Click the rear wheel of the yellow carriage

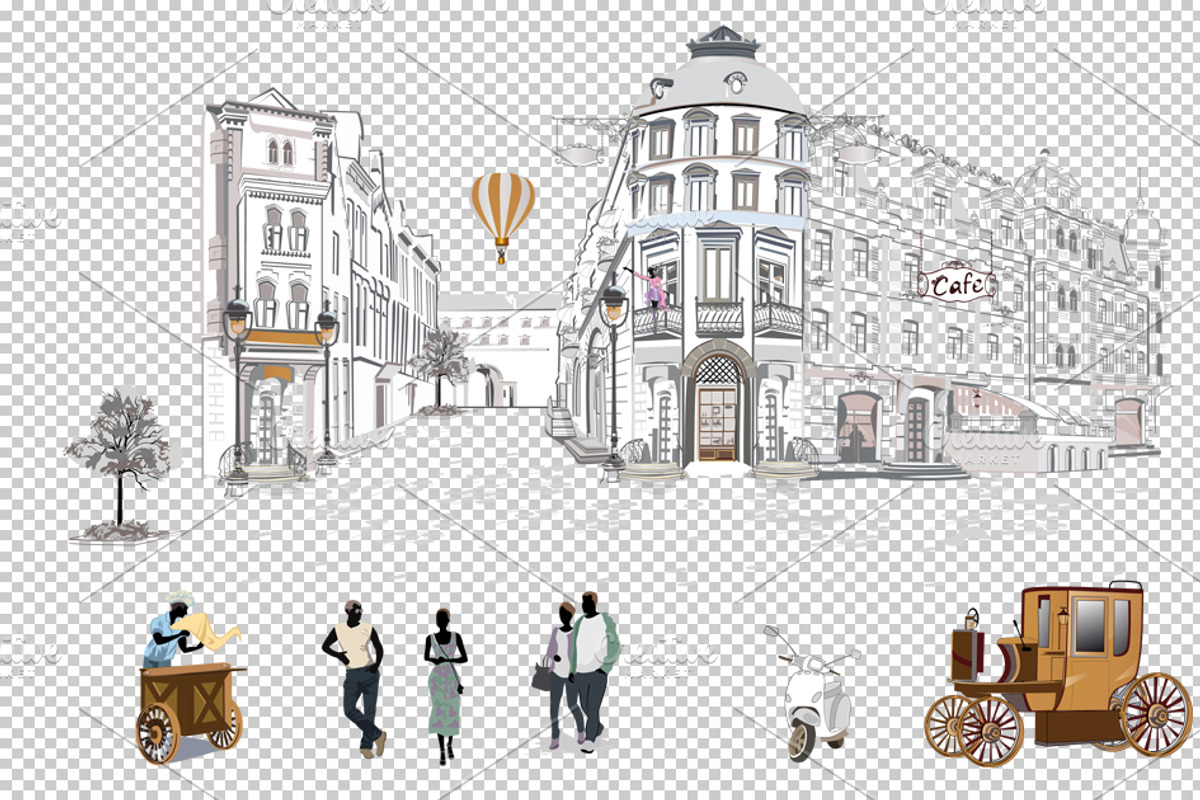pyautogui.click(x=1156, y=714)
